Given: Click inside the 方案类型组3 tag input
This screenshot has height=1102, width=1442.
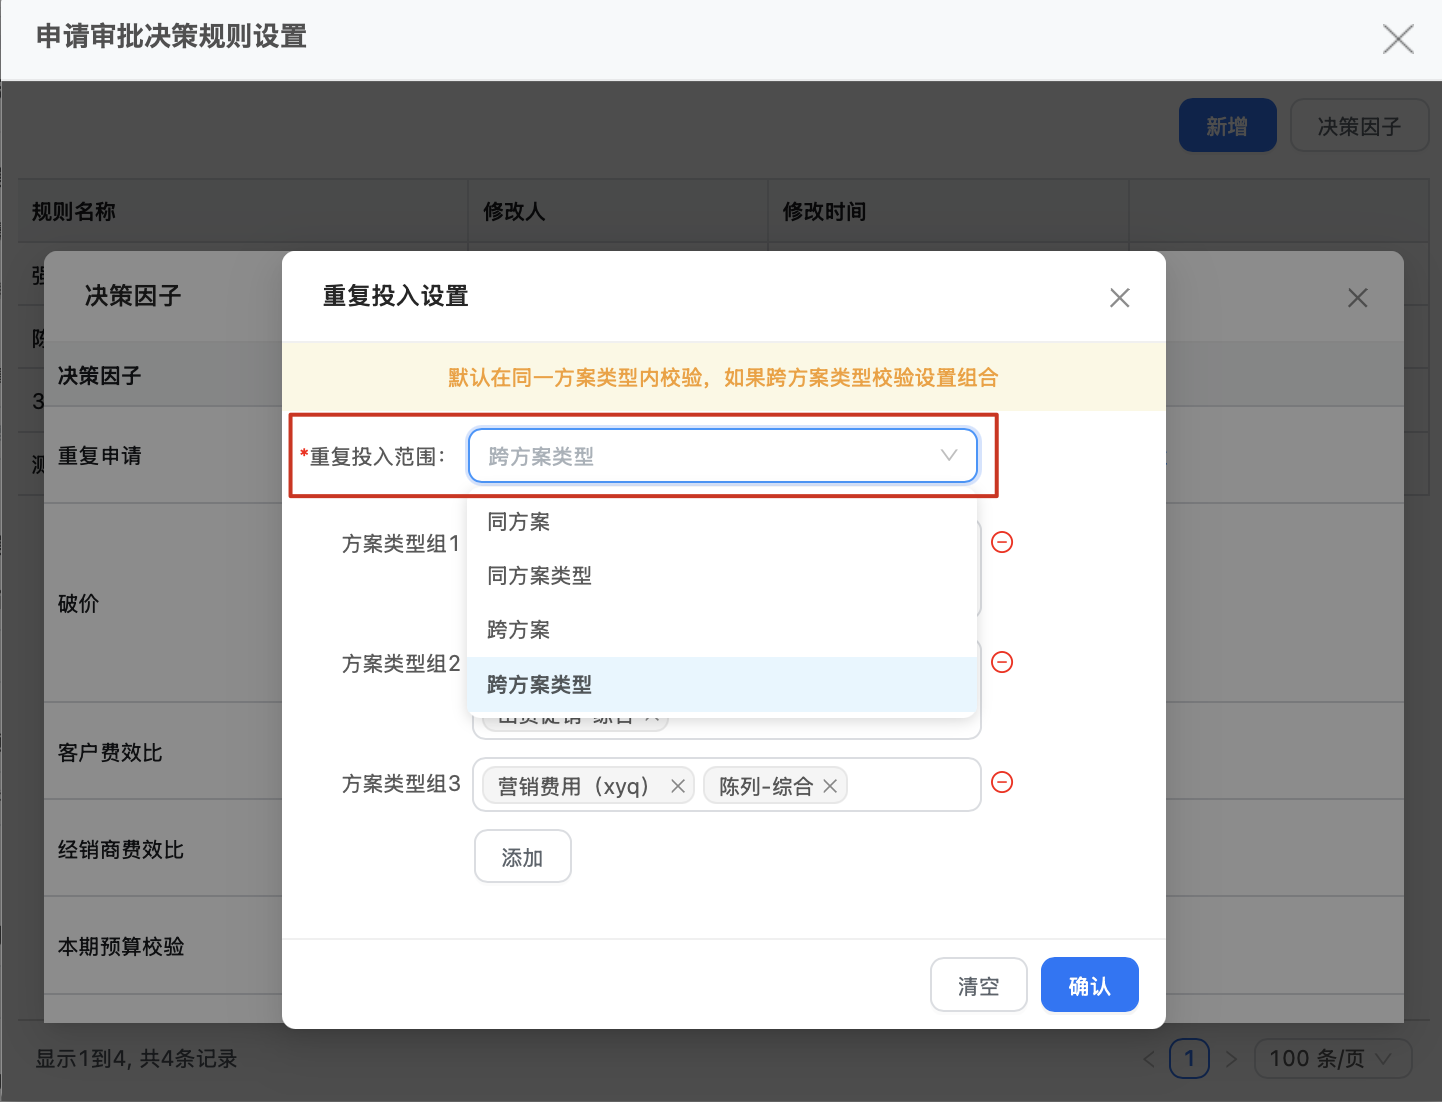Looking at the screenshot, I should tap(912, 785).
